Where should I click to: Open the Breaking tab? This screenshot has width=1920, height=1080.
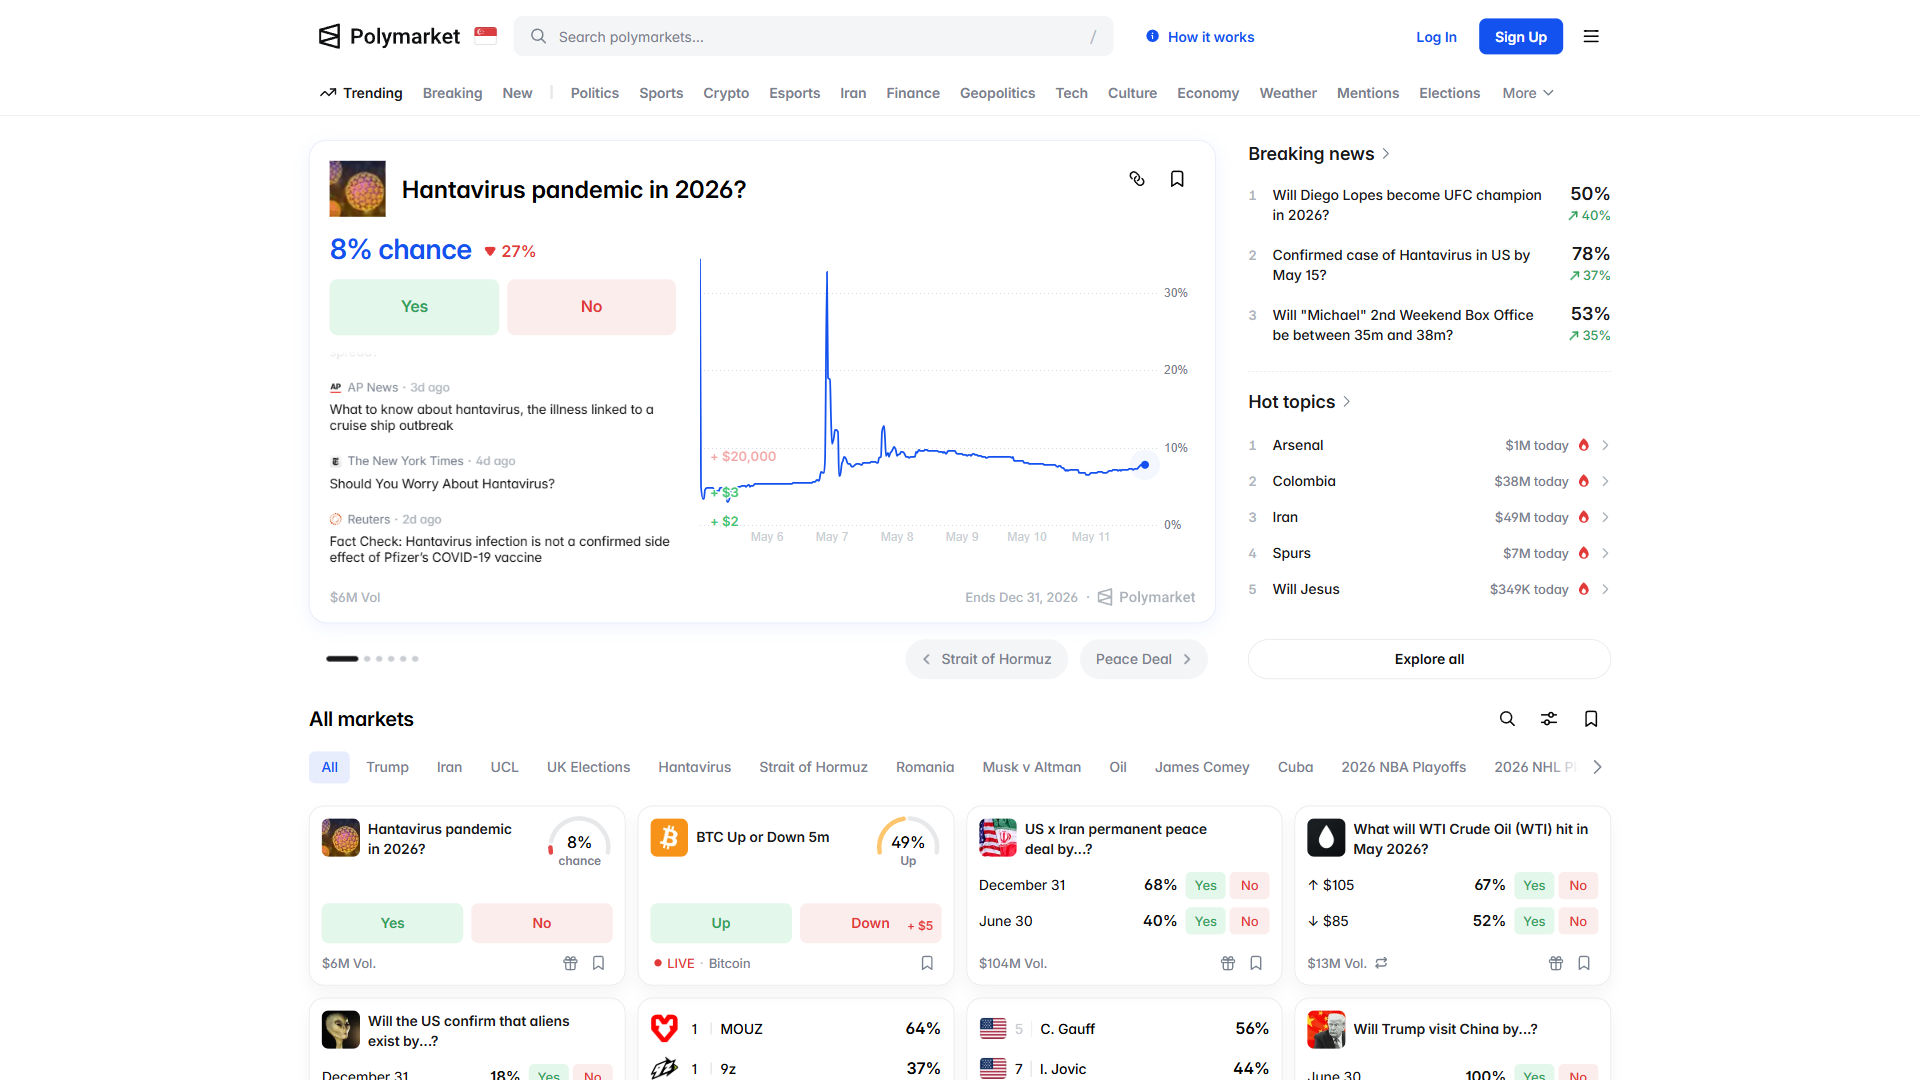(x=452, y=93)
